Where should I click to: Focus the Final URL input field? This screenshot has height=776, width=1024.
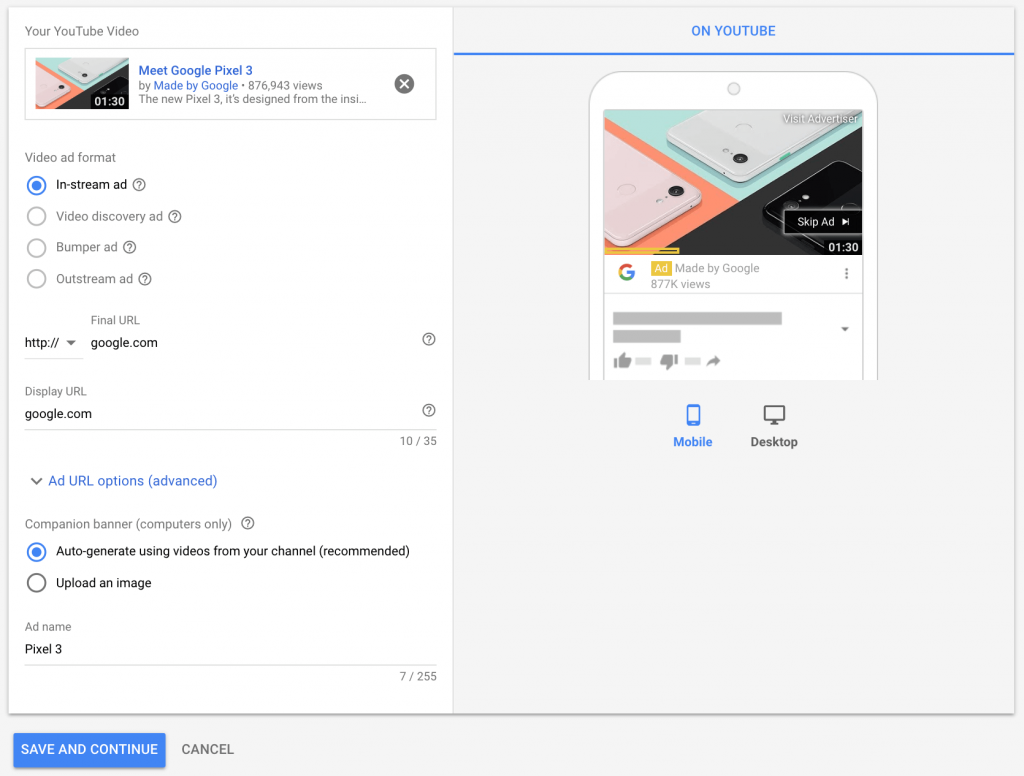click(x=253, y=343)
